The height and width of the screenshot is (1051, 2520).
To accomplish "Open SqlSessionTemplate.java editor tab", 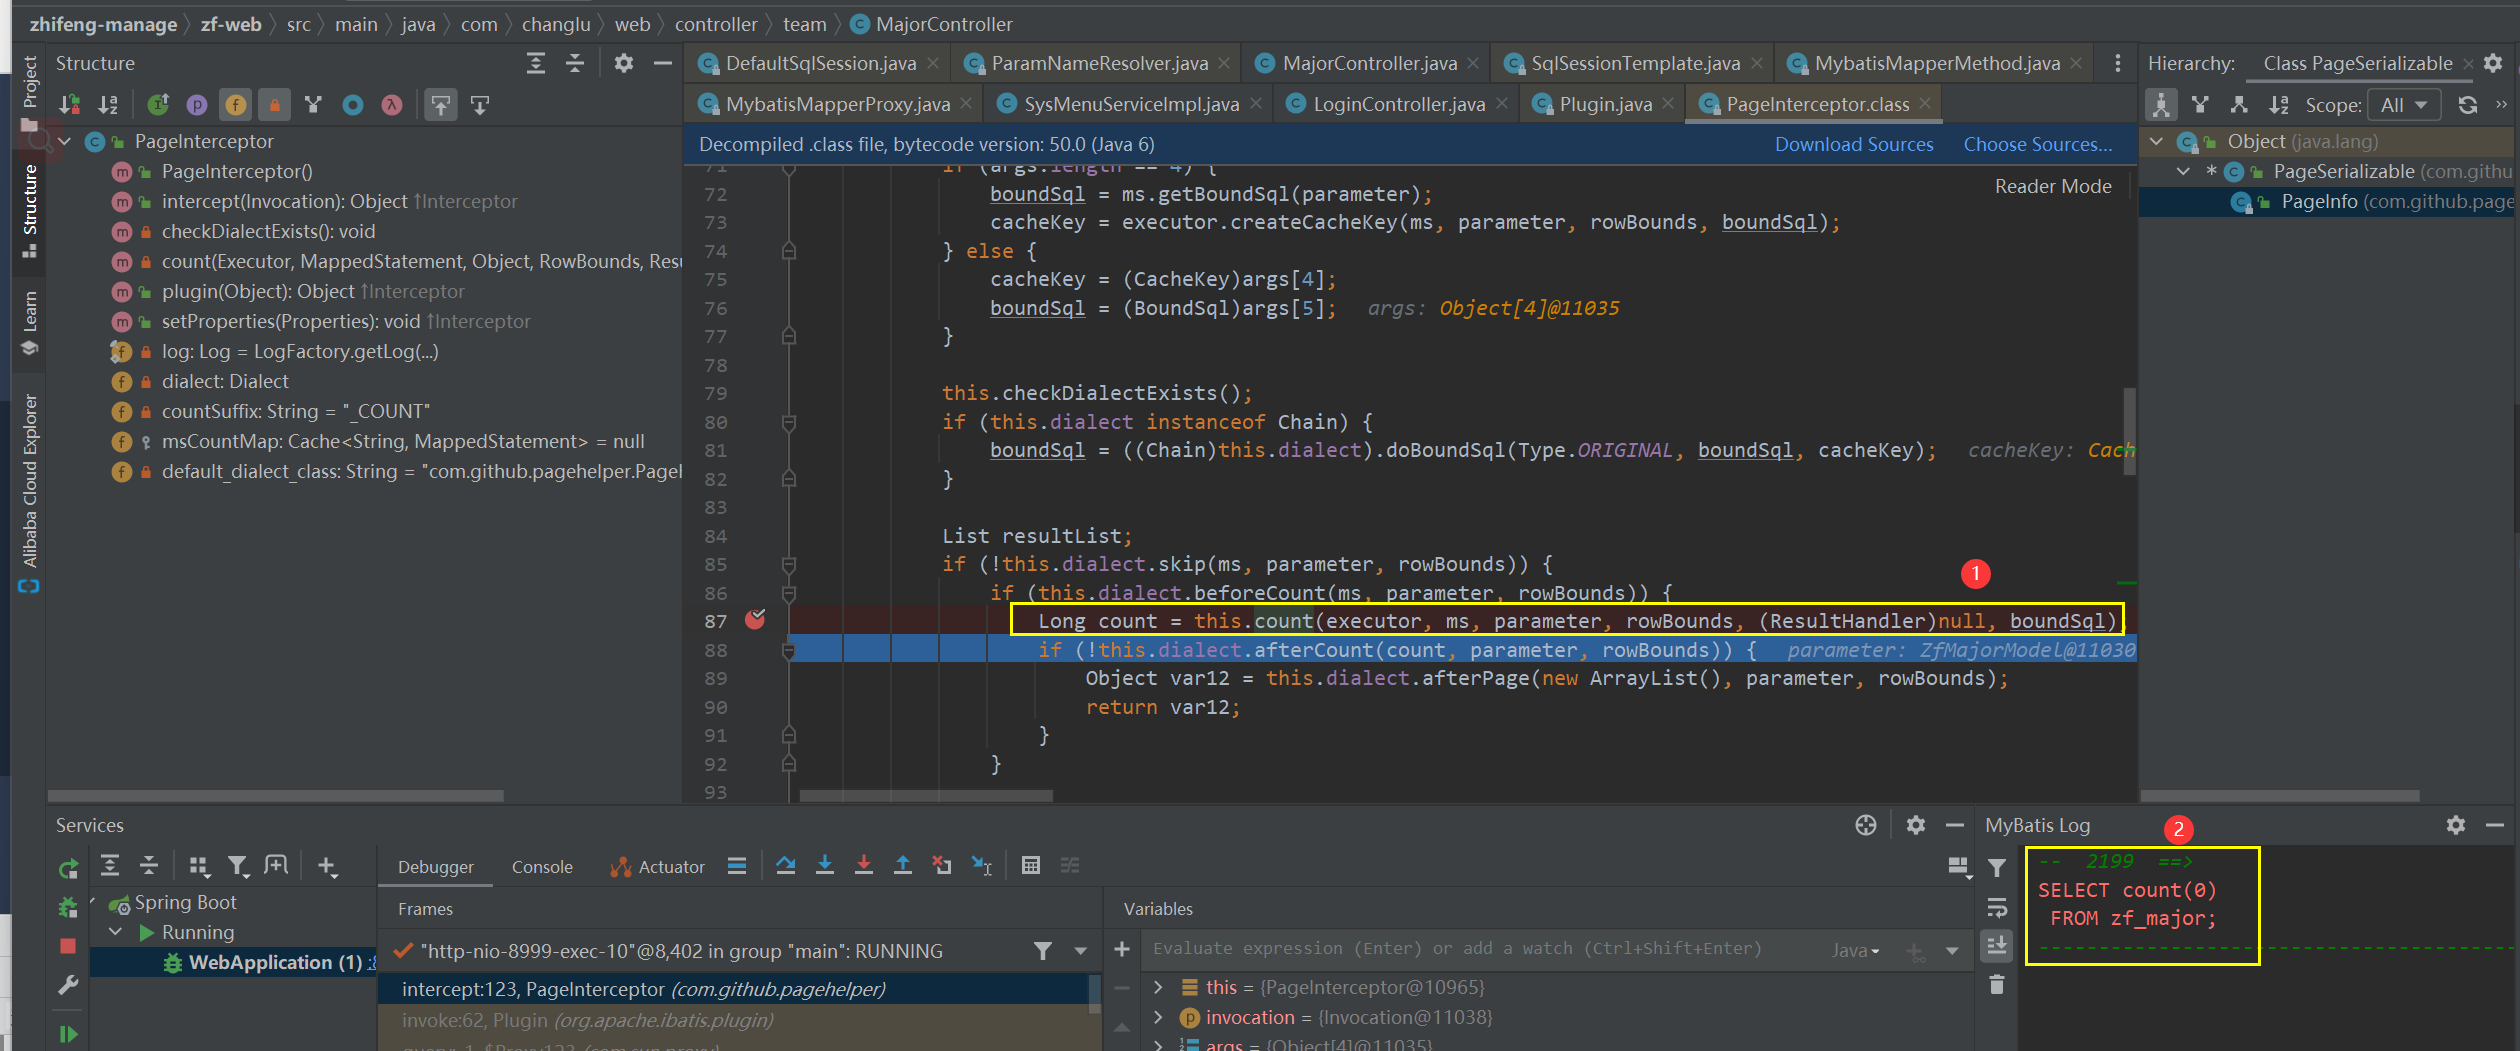I will [x=1635, y=63].
